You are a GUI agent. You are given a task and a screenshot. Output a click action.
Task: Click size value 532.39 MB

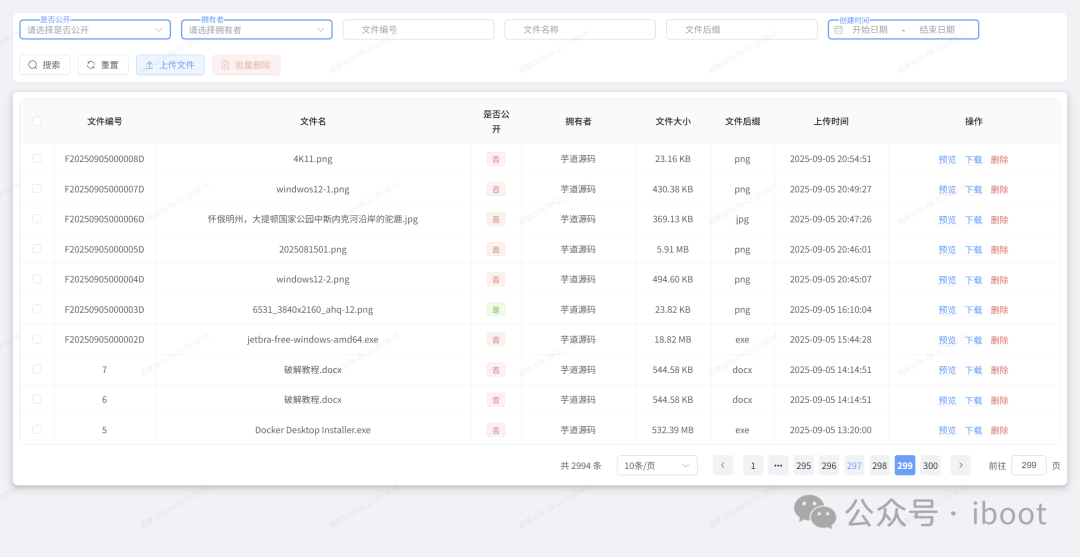[673, 430]
